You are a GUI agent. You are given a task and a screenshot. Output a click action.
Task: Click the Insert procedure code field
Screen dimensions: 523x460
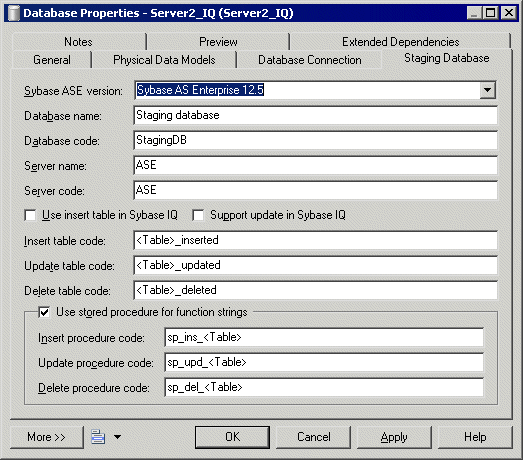(324, 337)
